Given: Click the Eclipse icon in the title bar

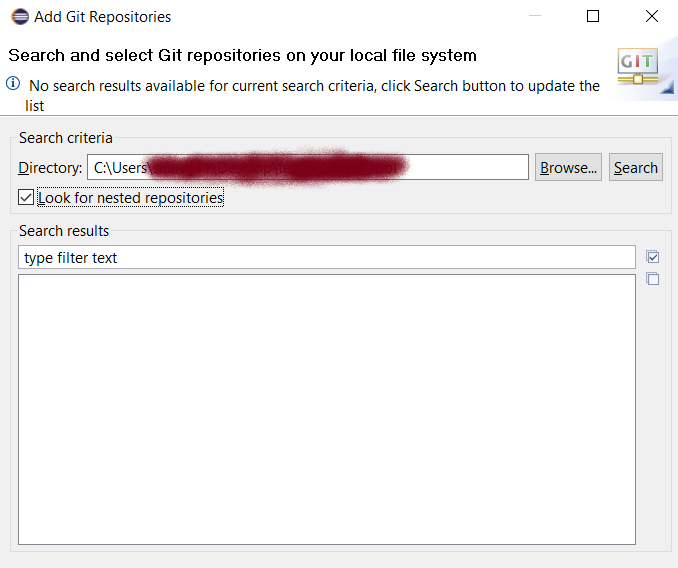Looking at the screenshot, I should pos(19,17).
